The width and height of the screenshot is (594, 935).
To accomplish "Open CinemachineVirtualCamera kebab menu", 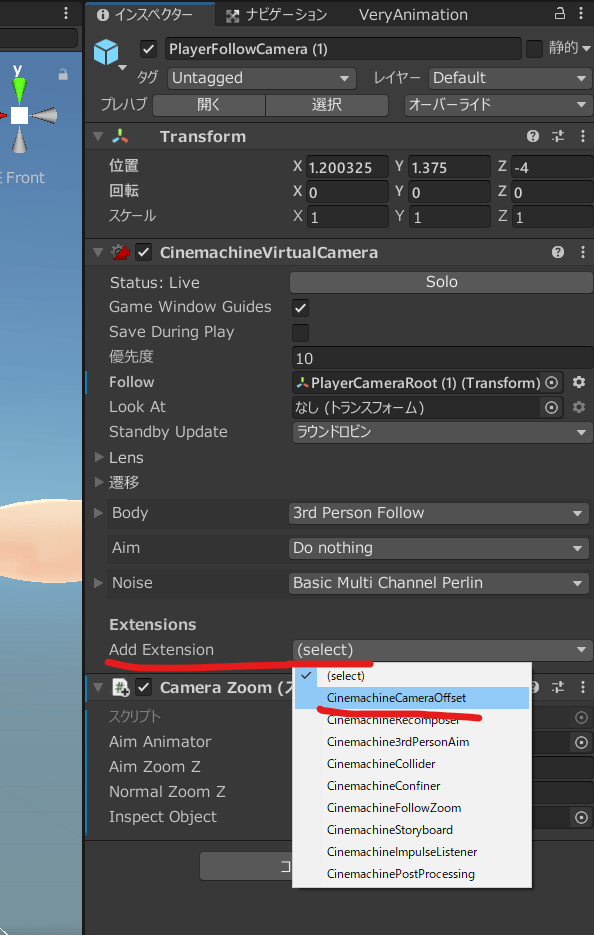I will (583, 252).
